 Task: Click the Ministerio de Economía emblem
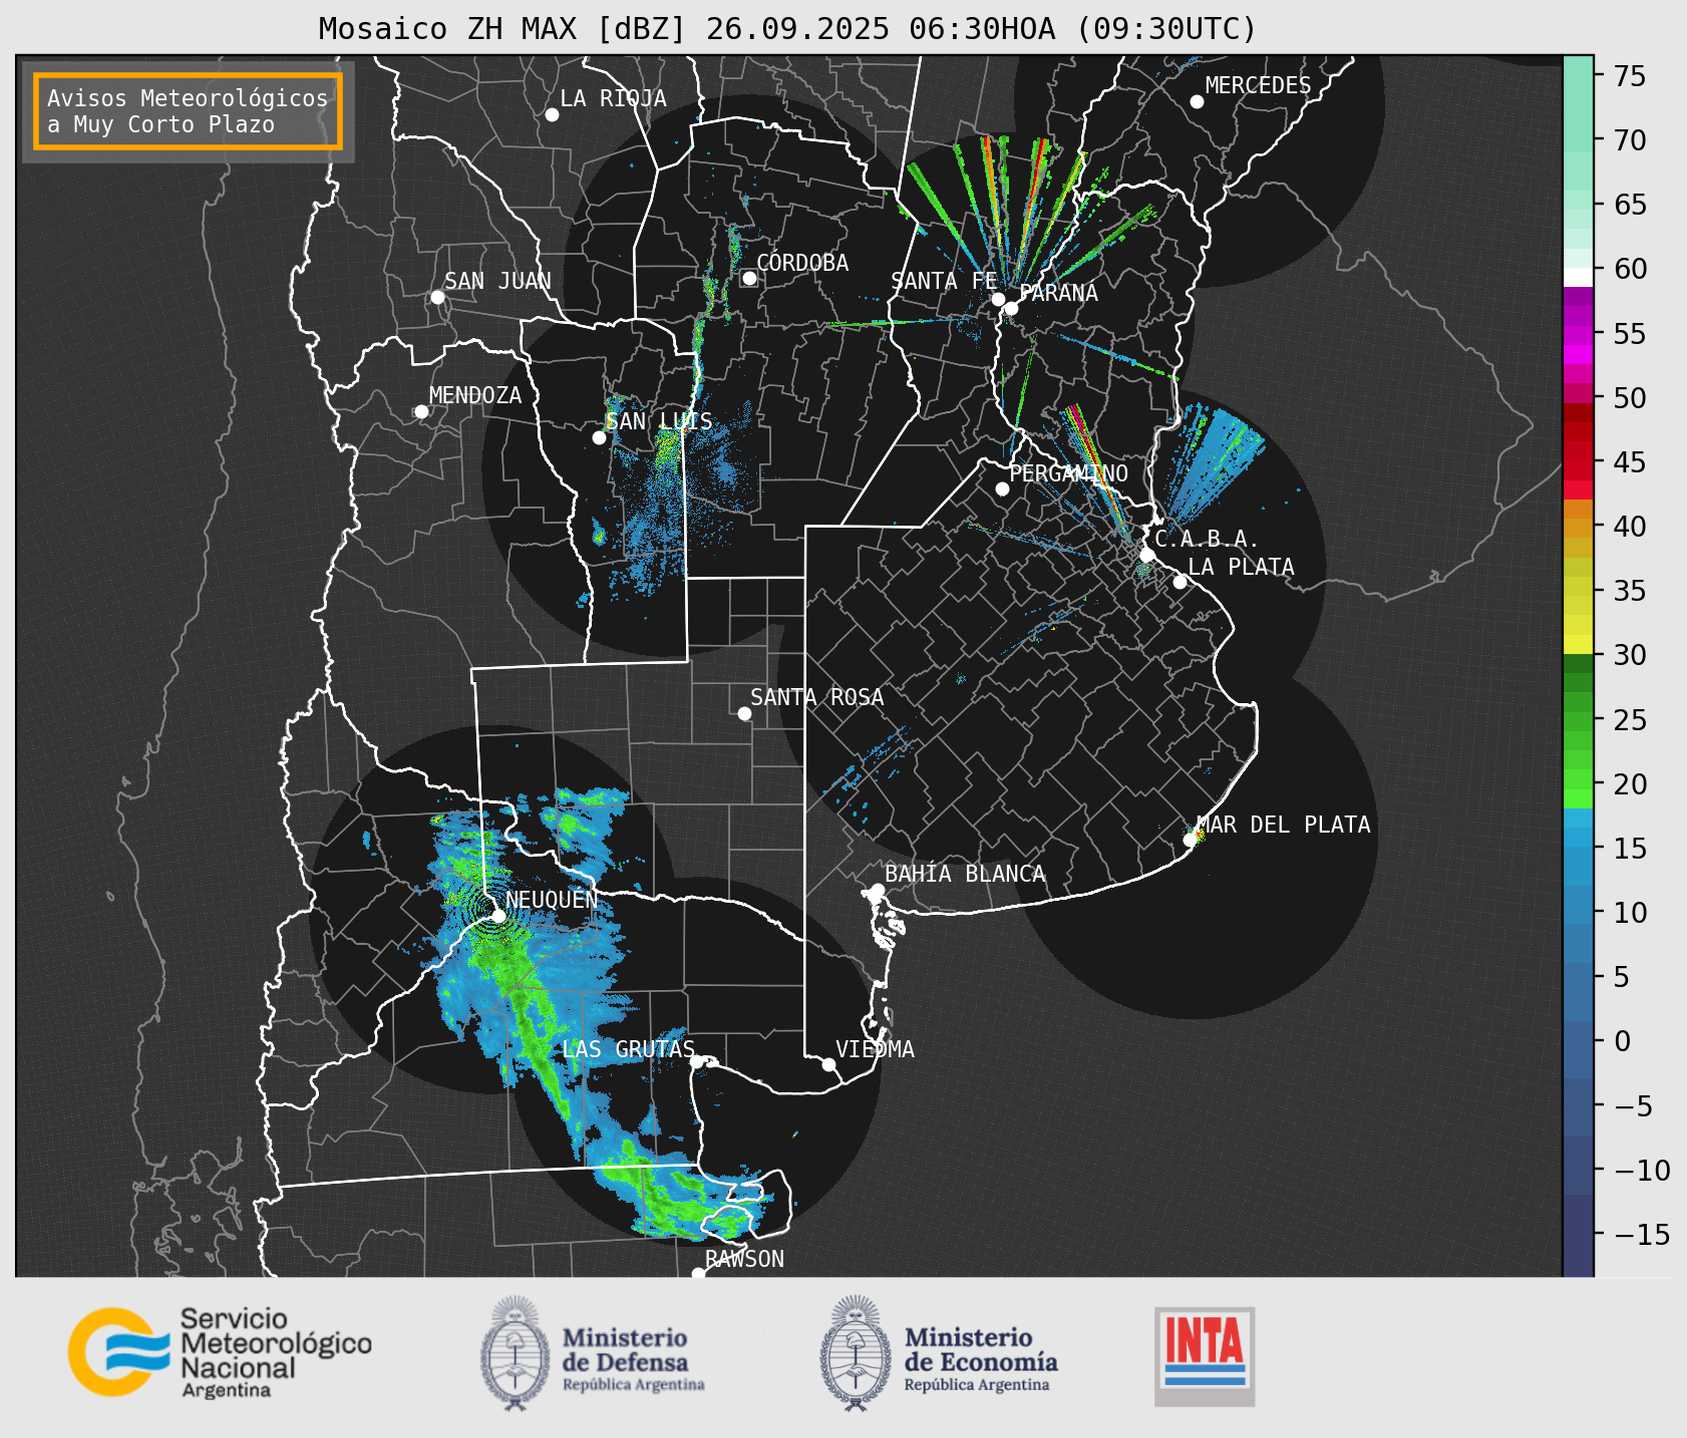pos(856,1353)
